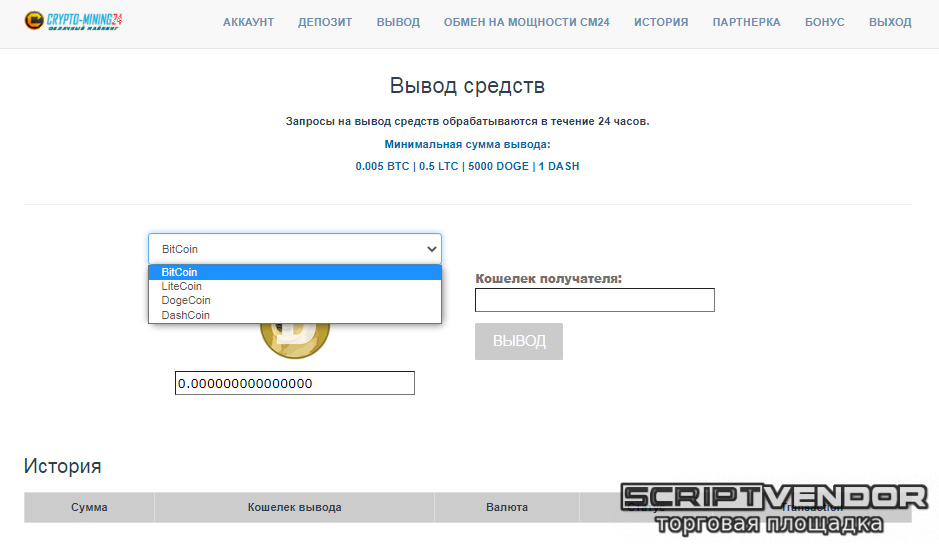Screen dimensions: 939x544
Task: Choose LiteCoin from the currency list
Action: (182, 286)
